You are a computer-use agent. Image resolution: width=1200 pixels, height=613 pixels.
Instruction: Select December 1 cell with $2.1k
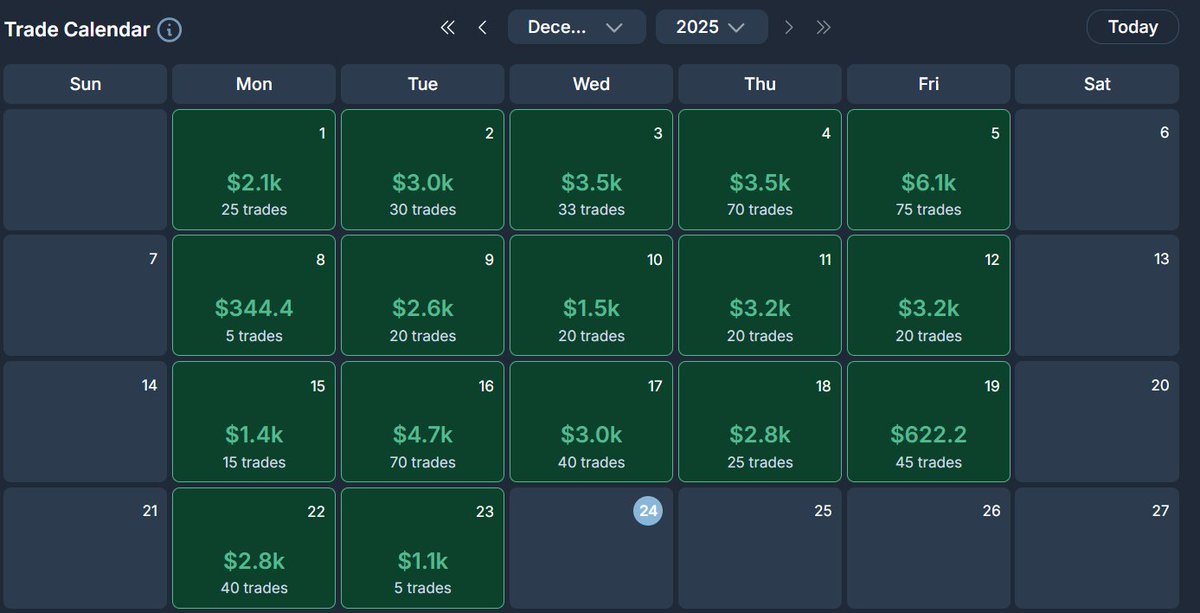point(254,170)
